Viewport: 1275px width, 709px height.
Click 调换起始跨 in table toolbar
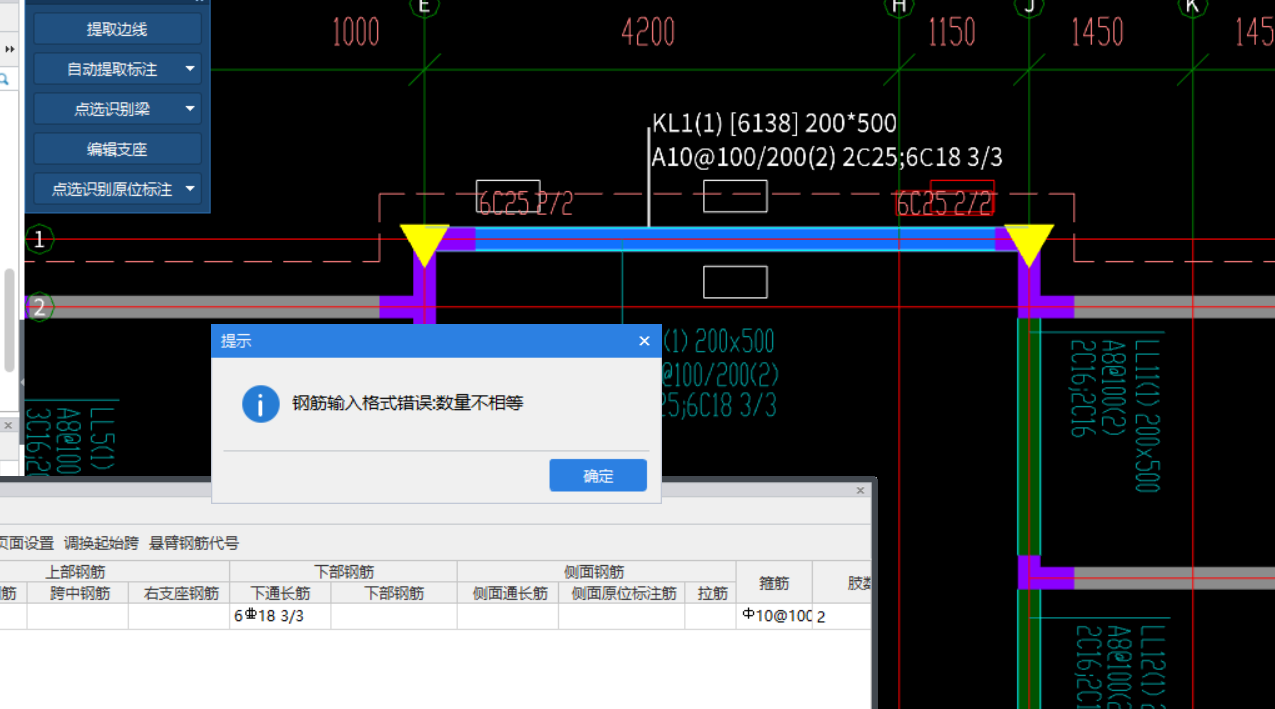point(101,543)
